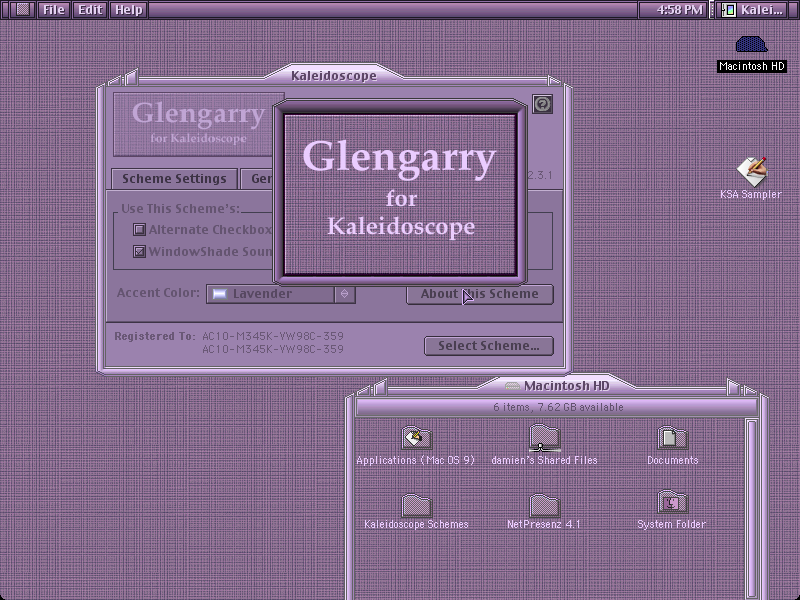Click the windowshade box on Macintosh HD window

[750, 391]
